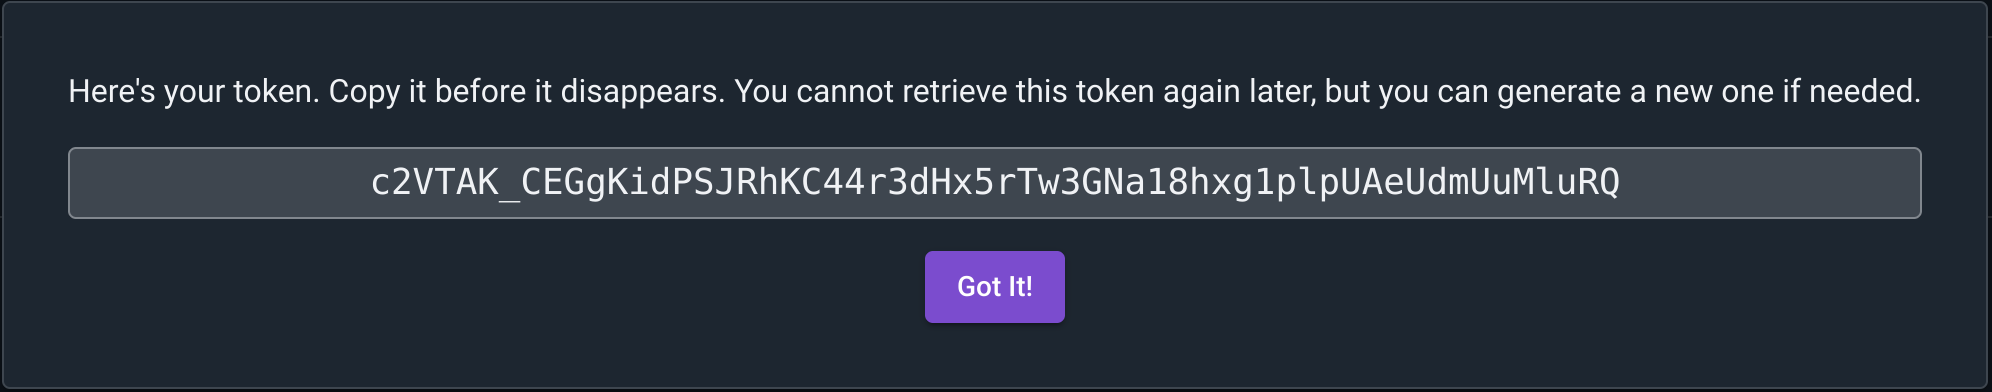Click the token portion reading hxg1plpUAe
This screenshot has height=392, width=1992.
tap(1297, 183)
